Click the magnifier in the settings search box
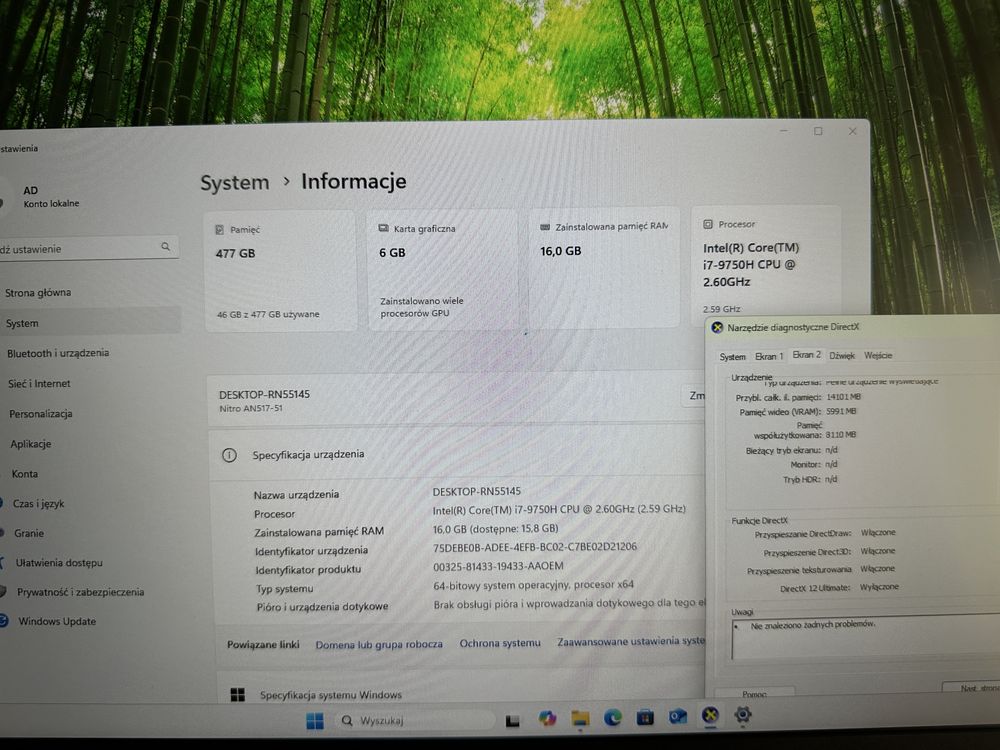The width and height of the screenshot is (1000, 750). pos(165,246)
